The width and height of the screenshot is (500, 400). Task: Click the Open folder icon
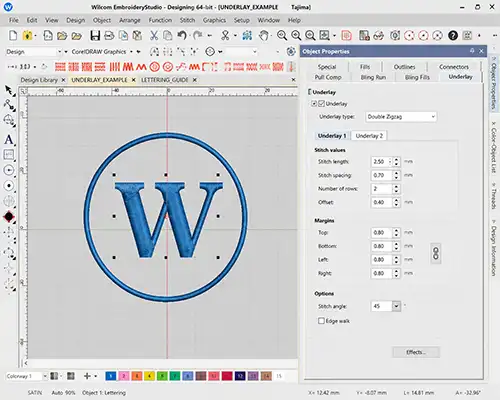click(62, 35)
